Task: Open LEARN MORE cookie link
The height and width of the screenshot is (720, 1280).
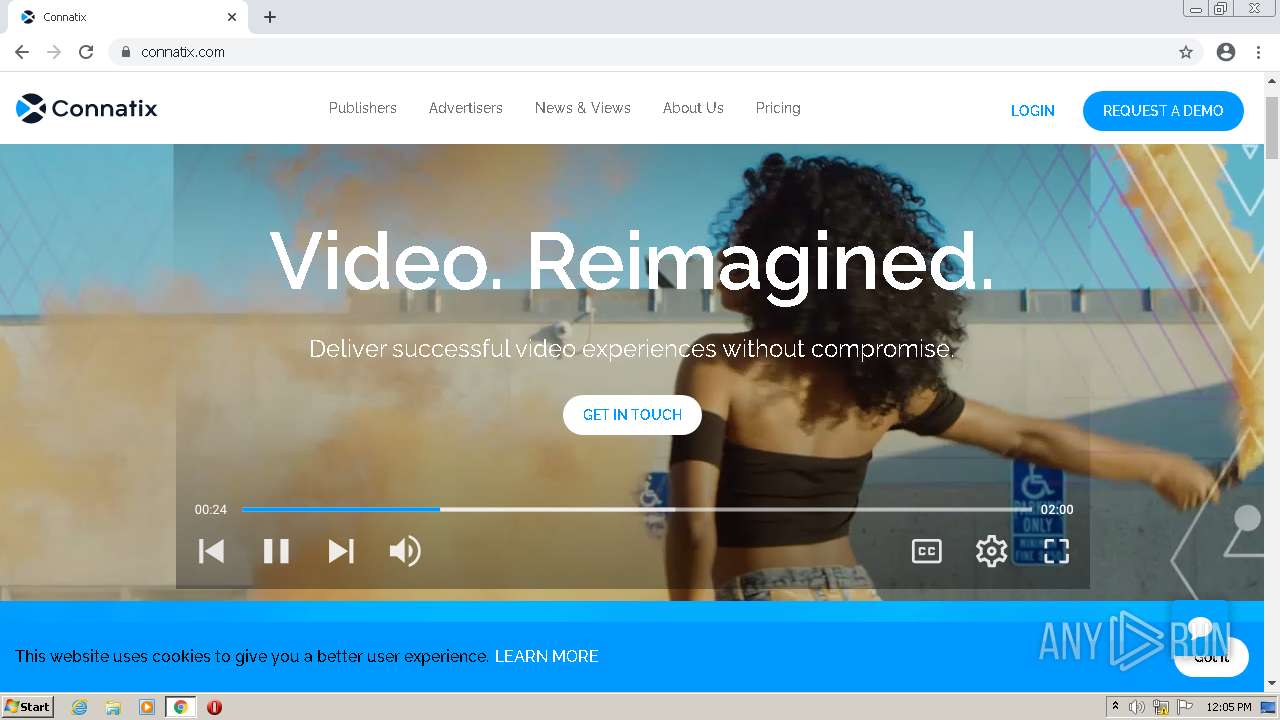Action: point(547,656)
